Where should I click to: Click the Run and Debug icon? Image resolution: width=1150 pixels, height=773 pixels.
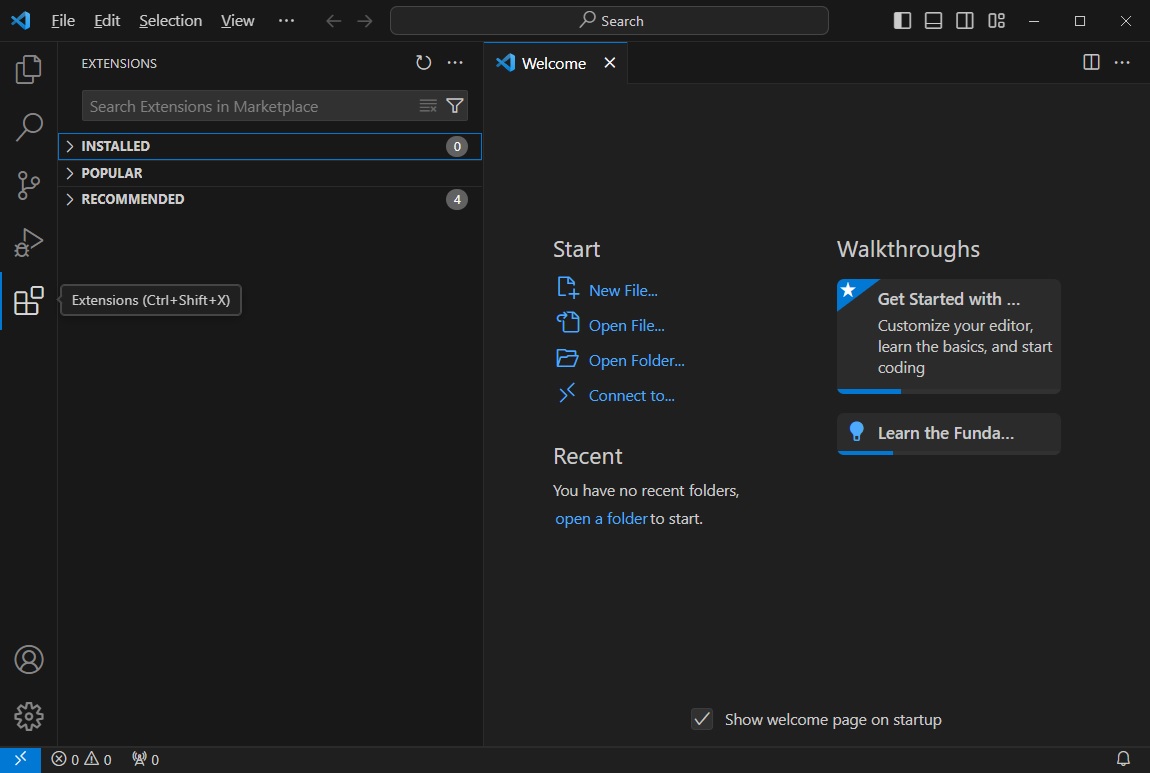pyautogui.click(x=29, y=242)
